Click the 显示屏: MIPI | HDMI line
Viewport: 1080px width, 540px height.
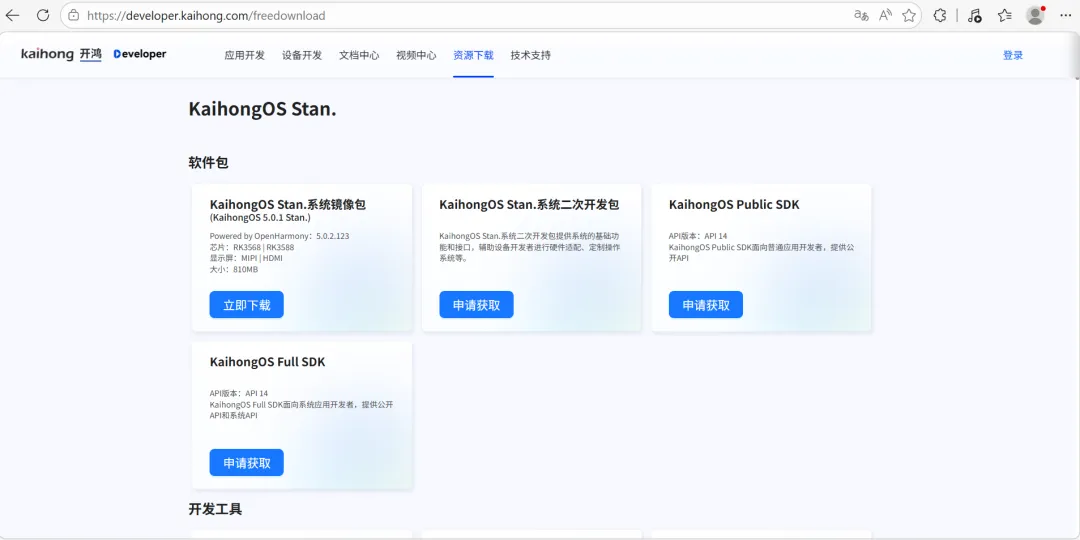click(246, 258)
